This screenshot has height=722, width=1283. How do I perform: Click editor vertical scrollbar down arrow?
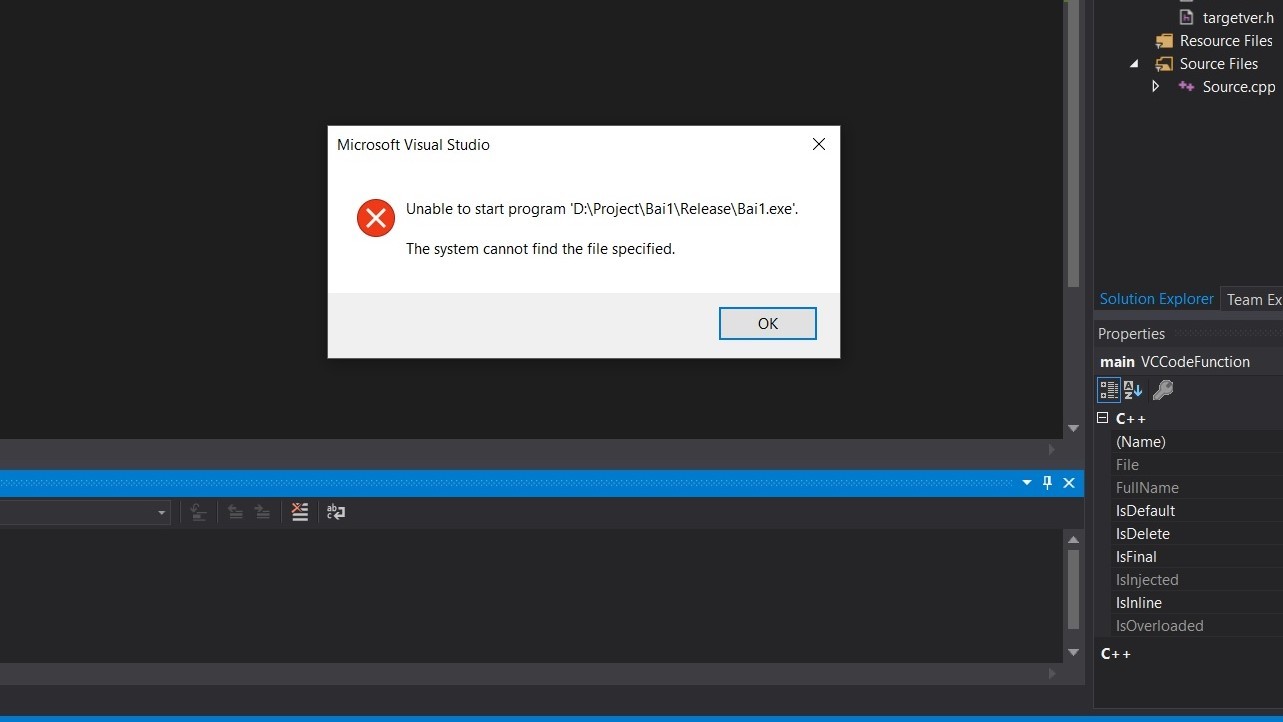[x=1073, y=428]
